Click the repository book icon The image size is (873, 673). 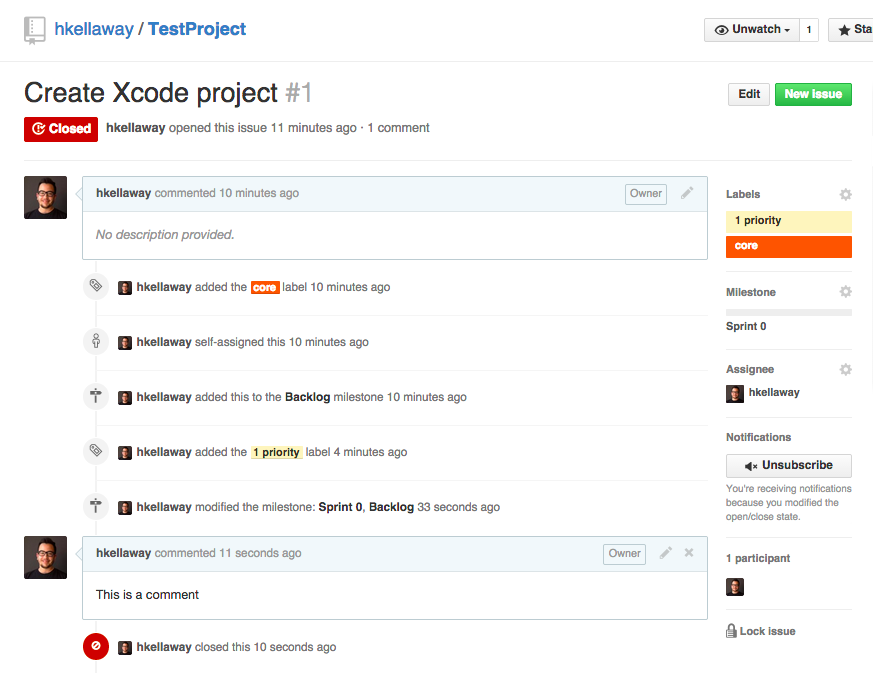tap(35, 30)
